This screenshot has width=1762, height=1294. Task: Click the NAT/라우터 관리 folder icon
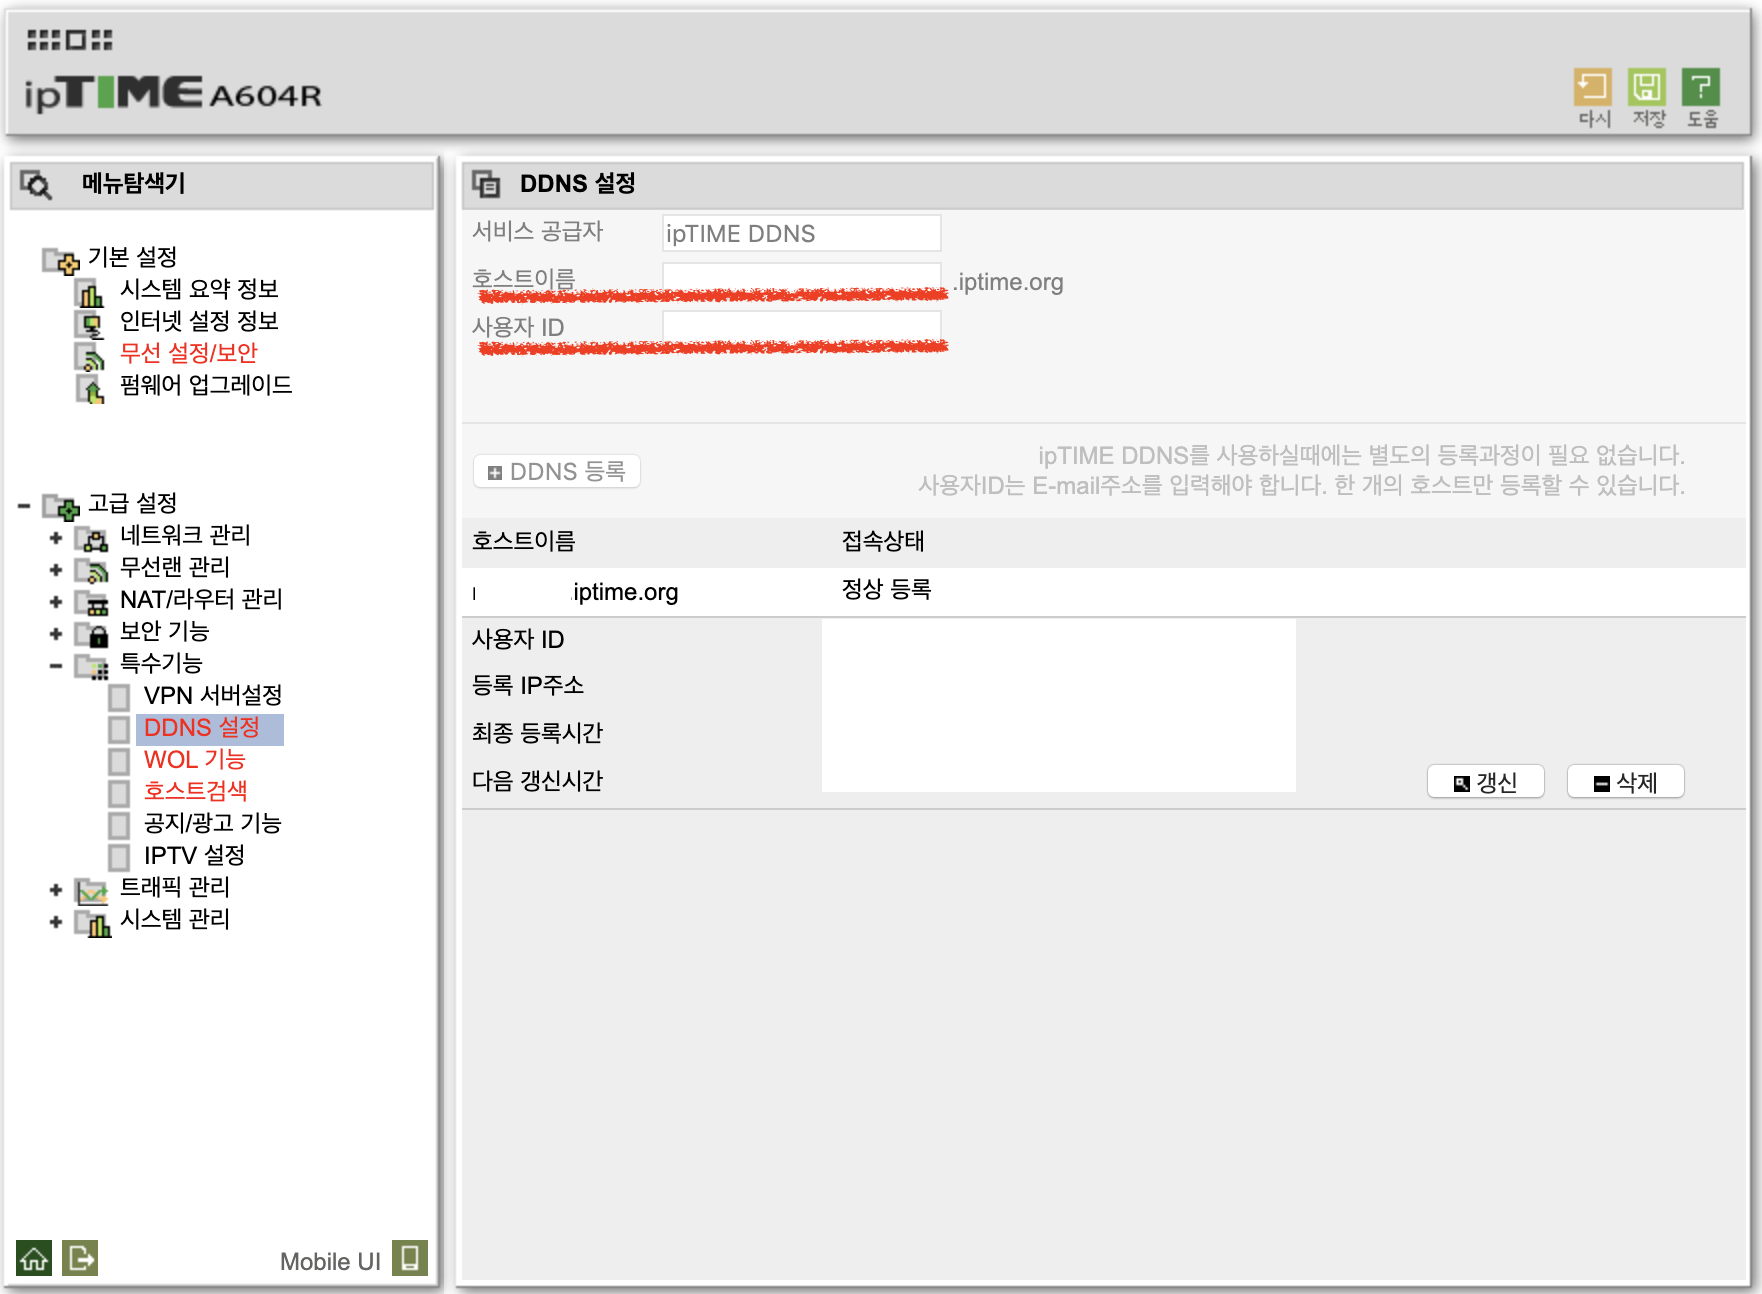point(92,603)
